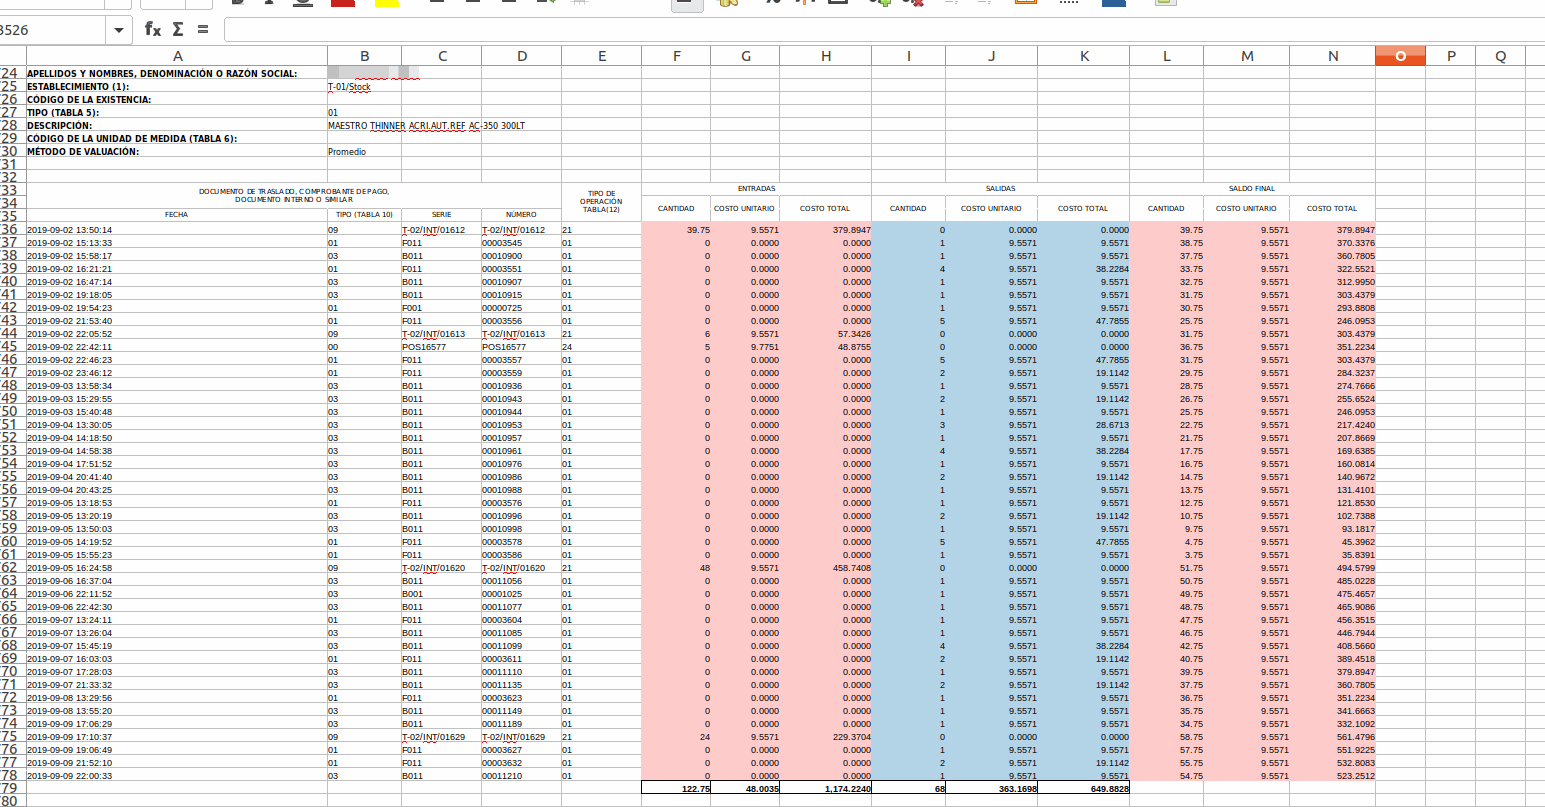
Task: Select the 'Promedio' cell
Action: pyautogui.click(x=364, y=151)
